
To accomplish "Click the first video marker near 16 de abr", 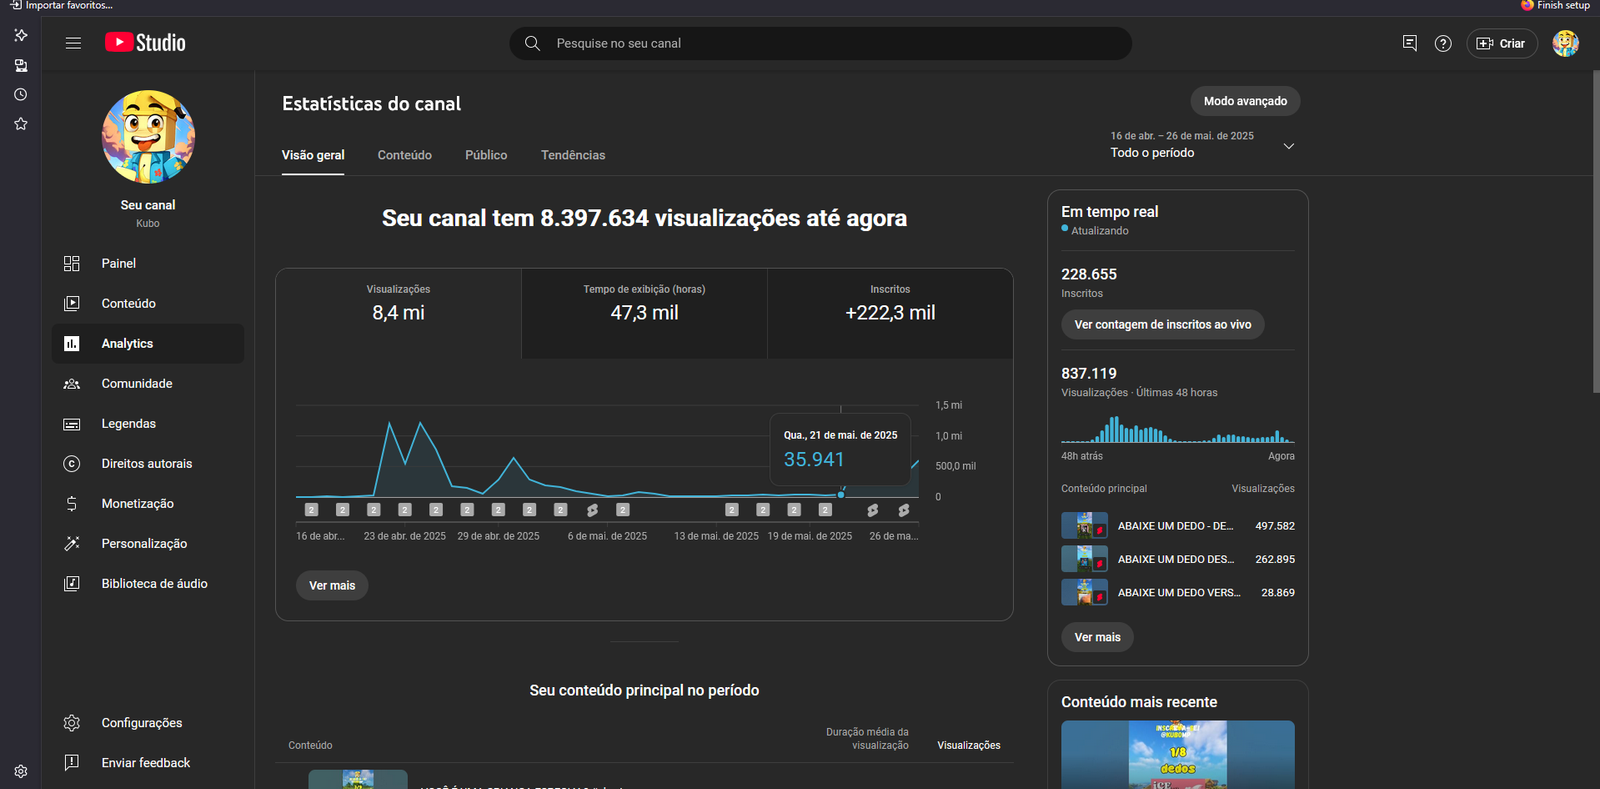I will click(x=311, y=510).
